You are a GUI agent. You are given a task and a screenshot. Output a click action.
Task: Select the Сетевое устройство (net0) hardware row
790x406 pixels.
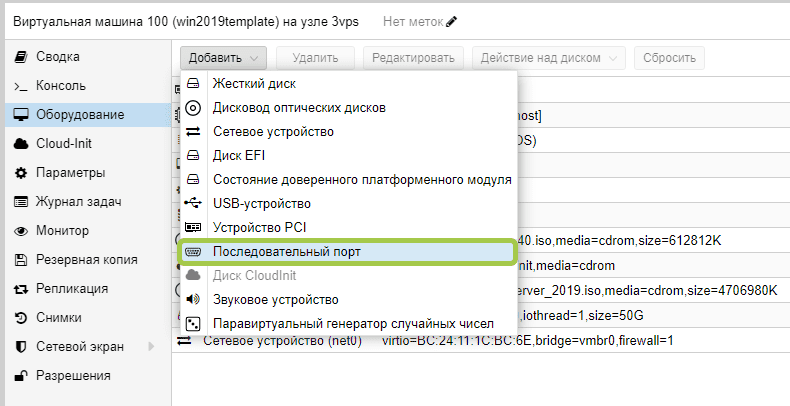coord(481,341)
